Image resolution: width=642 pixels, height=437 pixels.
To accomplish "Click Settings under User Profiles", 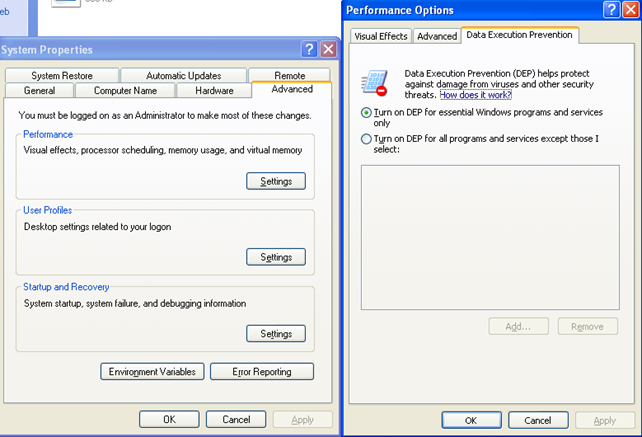I will 275,257.
